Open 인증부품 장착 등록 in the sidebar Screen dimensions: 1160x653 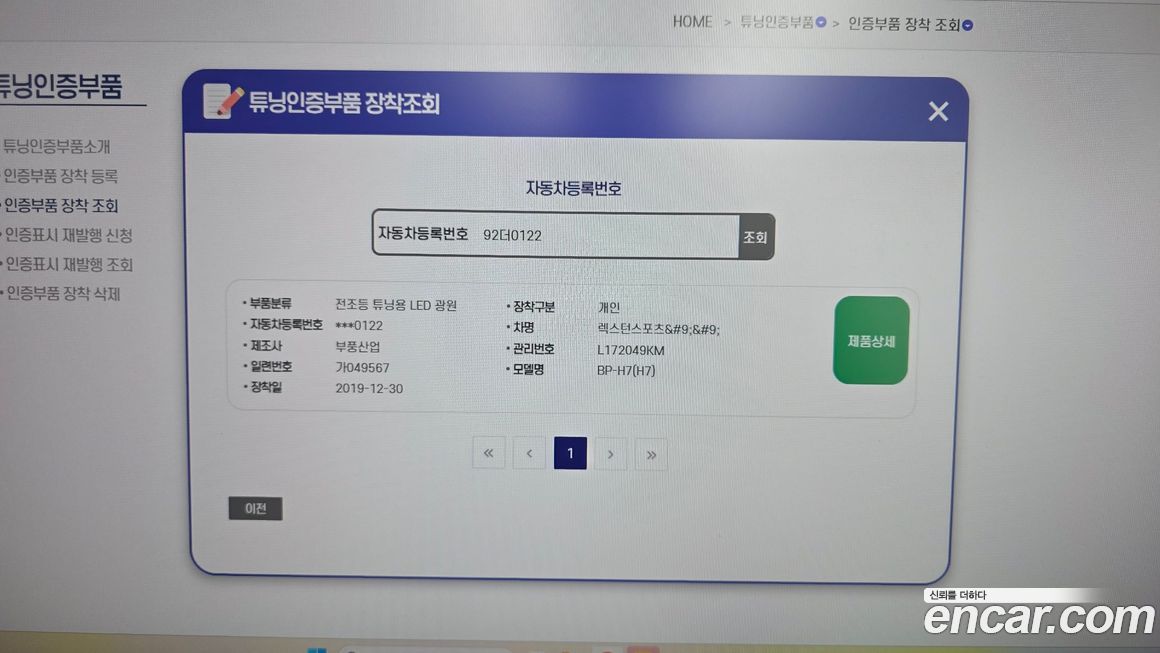60,176
